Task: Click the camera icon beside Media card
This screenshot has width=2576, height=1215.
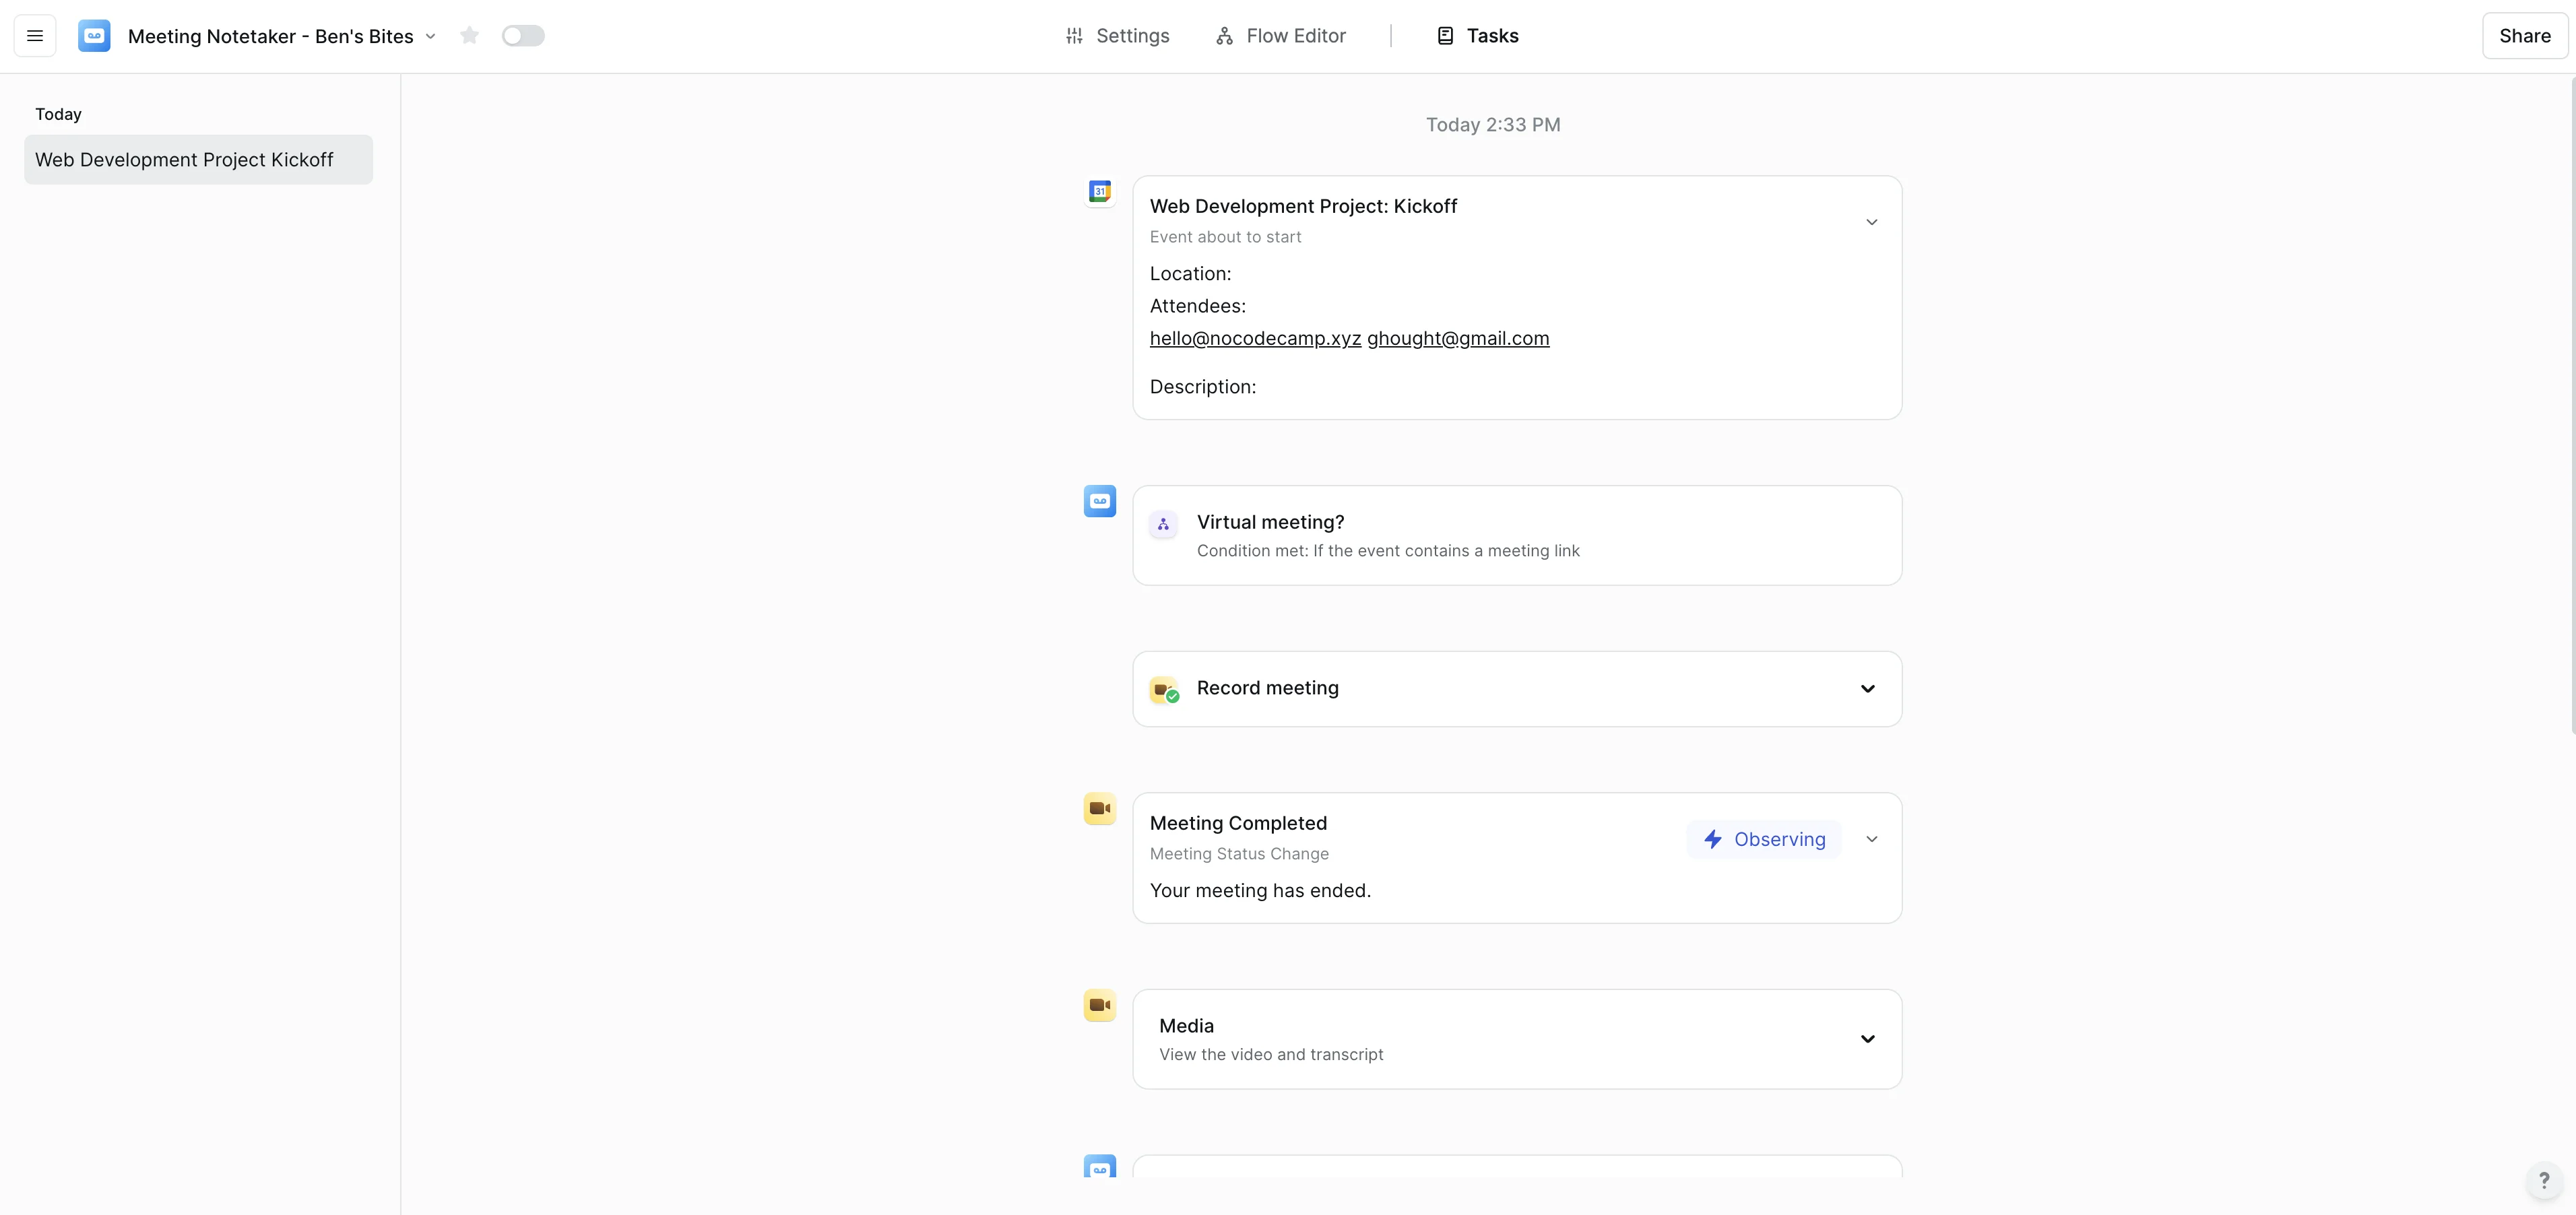Action: click(x=1099, y=1005)
